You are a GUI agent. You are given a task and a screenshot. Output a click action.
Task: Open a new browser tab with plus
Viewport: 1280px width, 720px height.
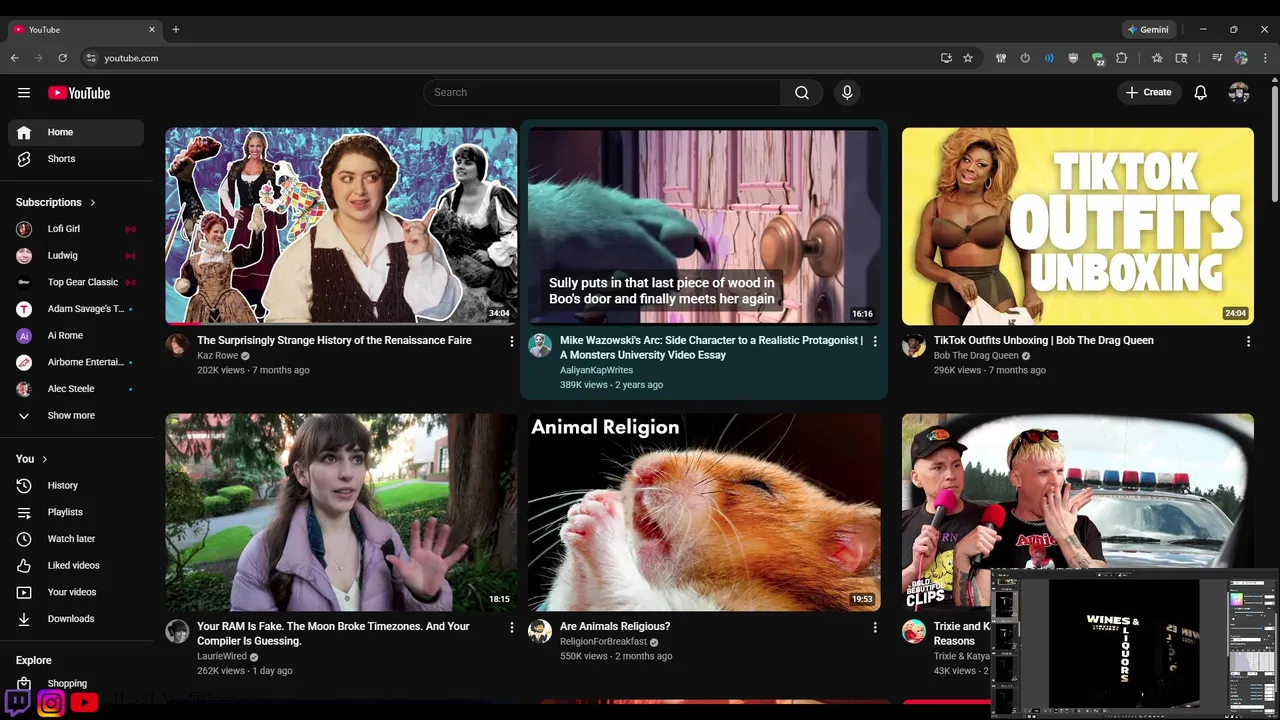coord(176,29)
